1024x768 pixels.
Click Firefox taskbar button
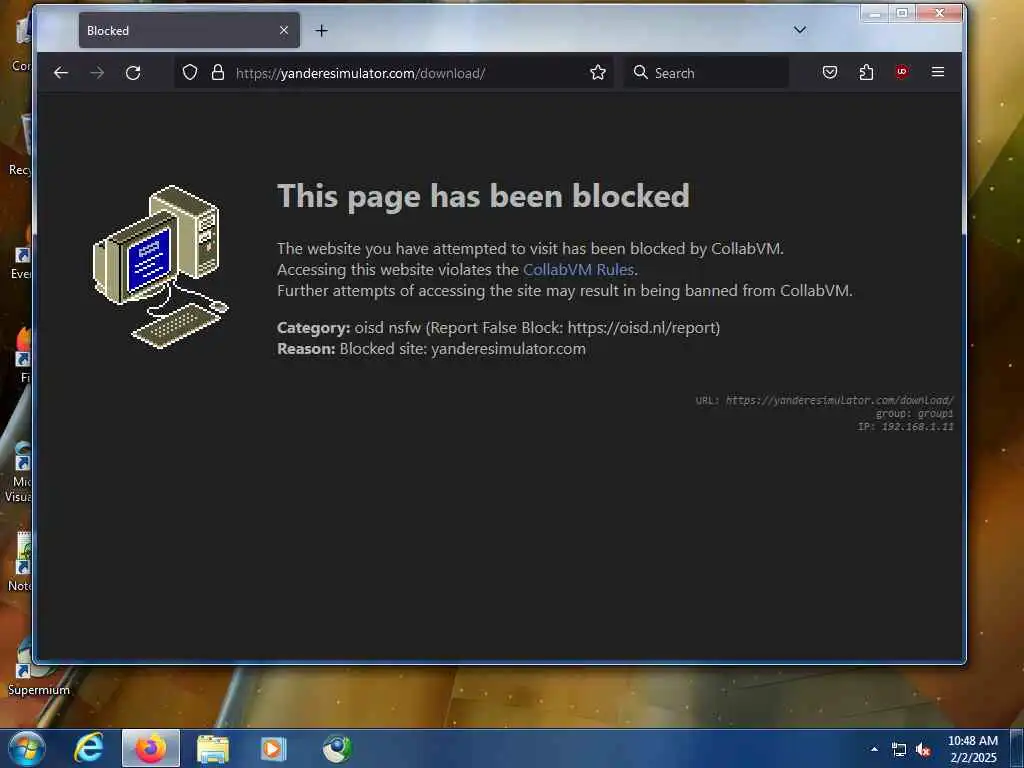tap(151, 748)
